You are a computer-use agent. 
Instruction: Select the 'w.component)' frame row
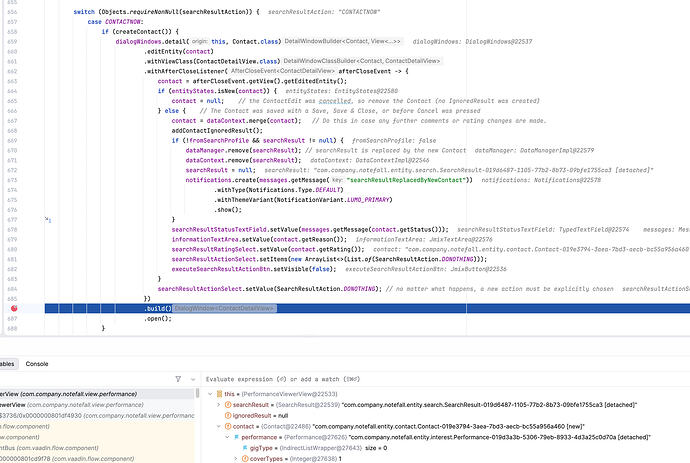(x=97, y=437)
